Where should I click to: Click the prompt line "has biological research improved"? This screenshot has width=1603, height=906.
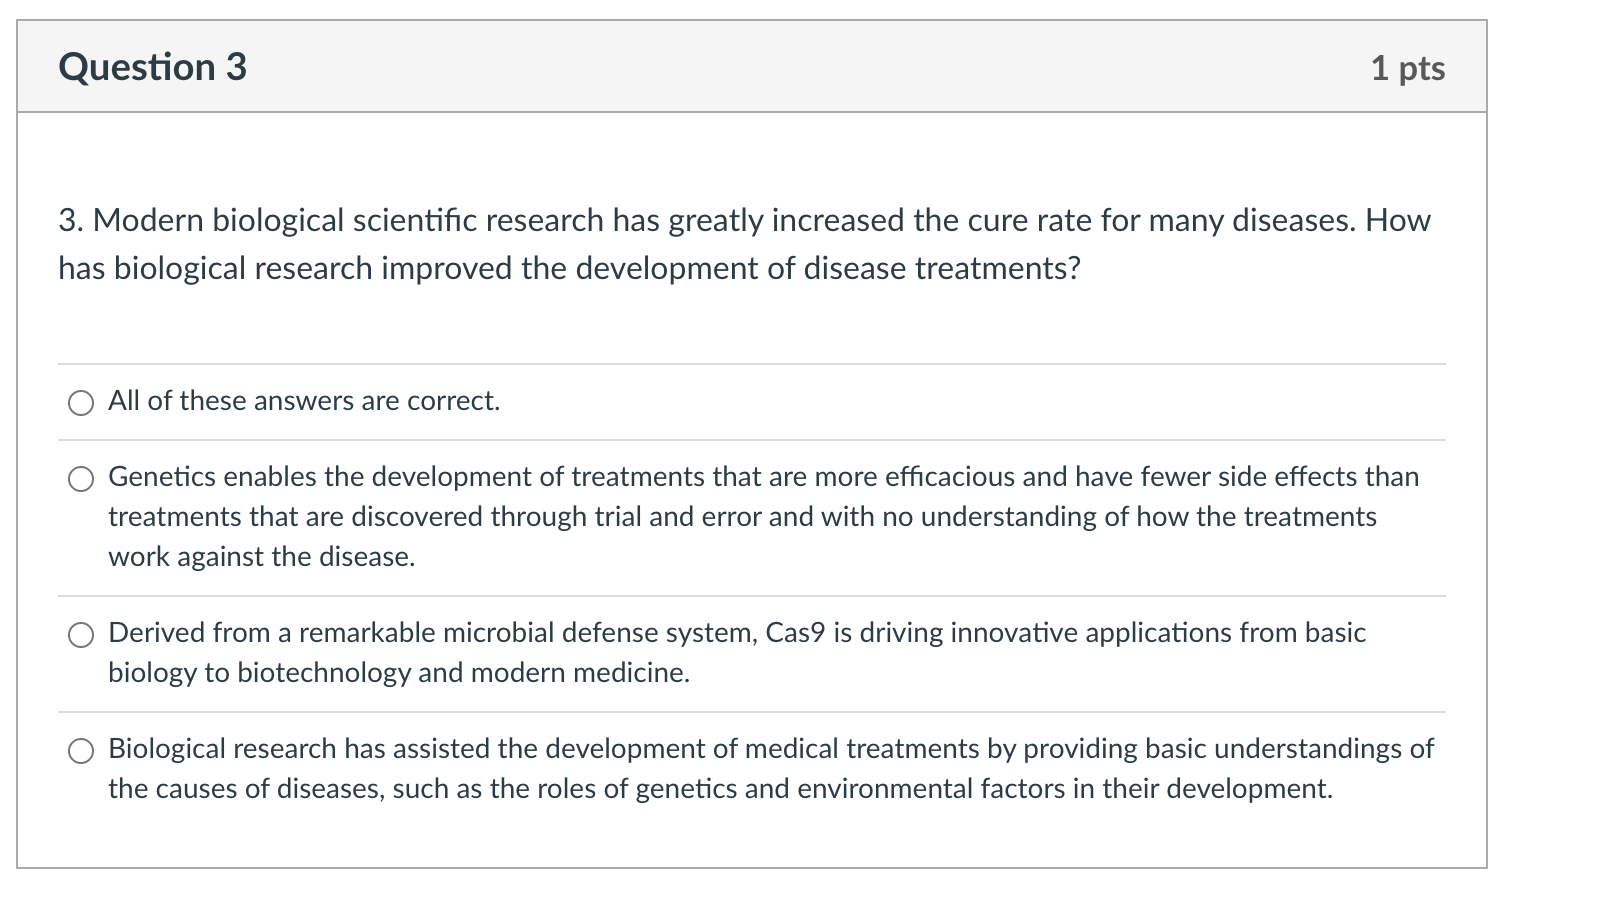point(570,268)
